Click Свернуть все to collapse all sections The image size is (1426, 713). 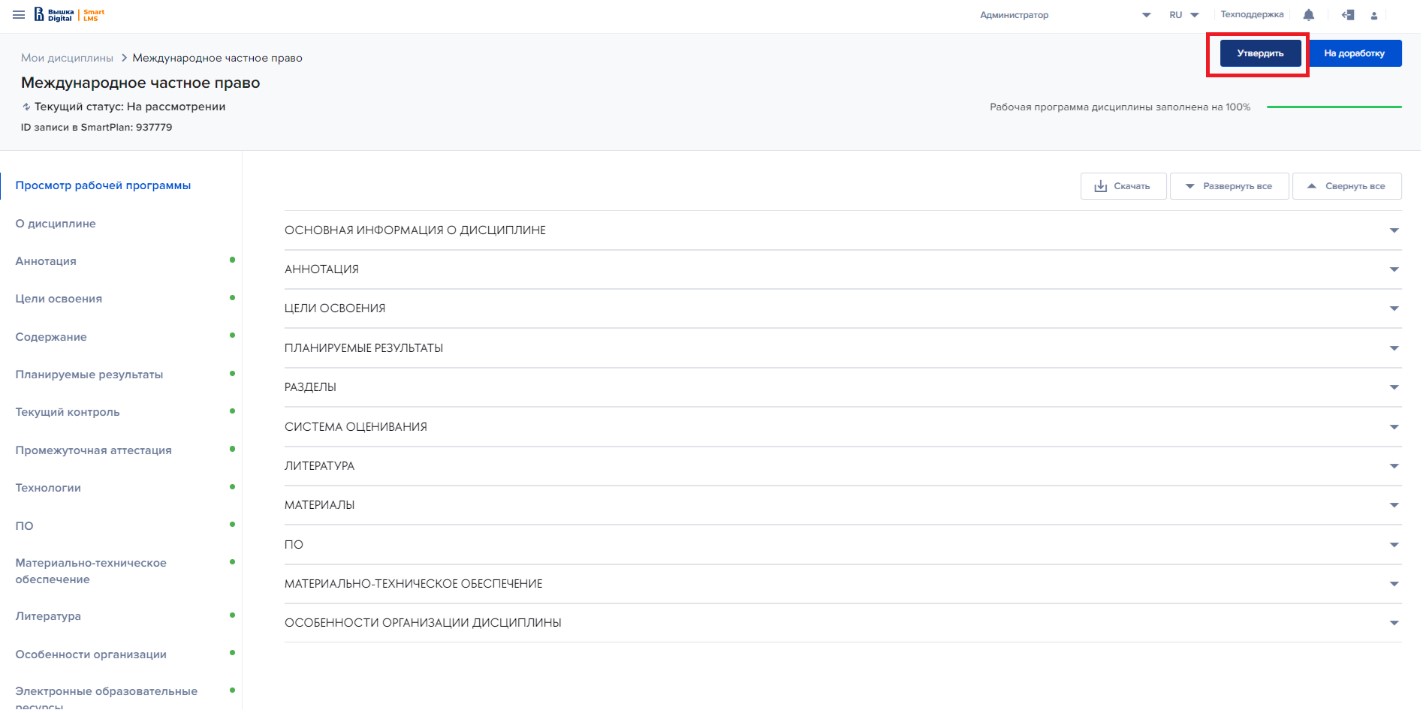[x=1346, y=186]
